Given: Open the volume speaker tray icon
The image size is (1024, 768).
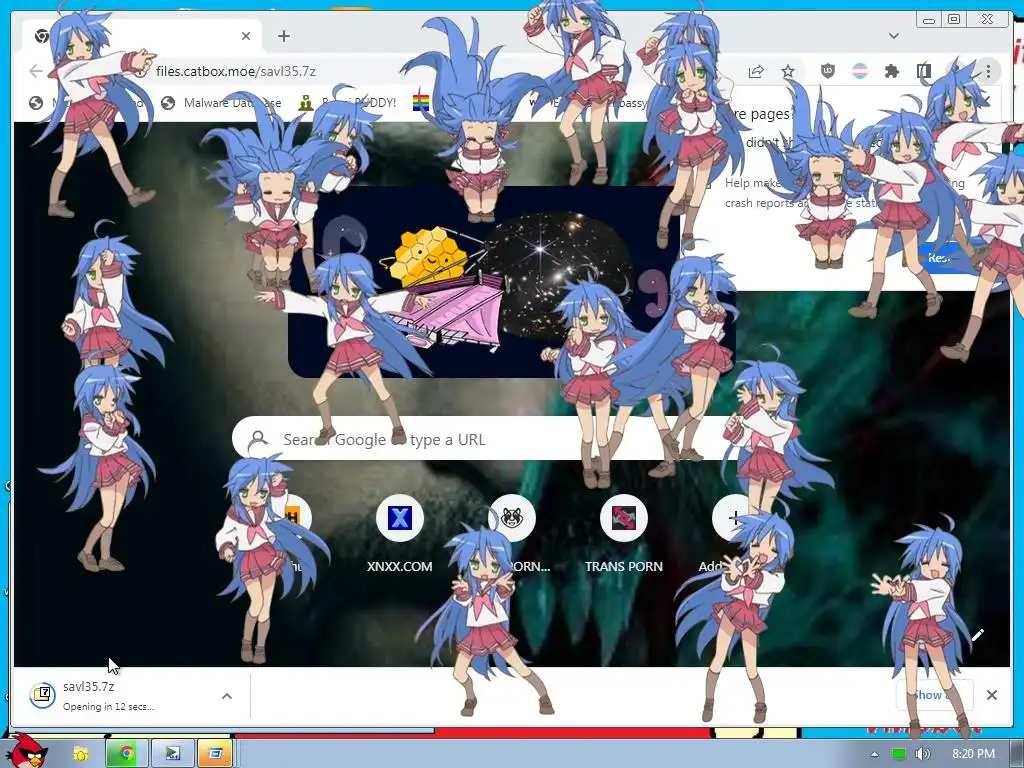Looking at the screenshot, I should [921, 754].
